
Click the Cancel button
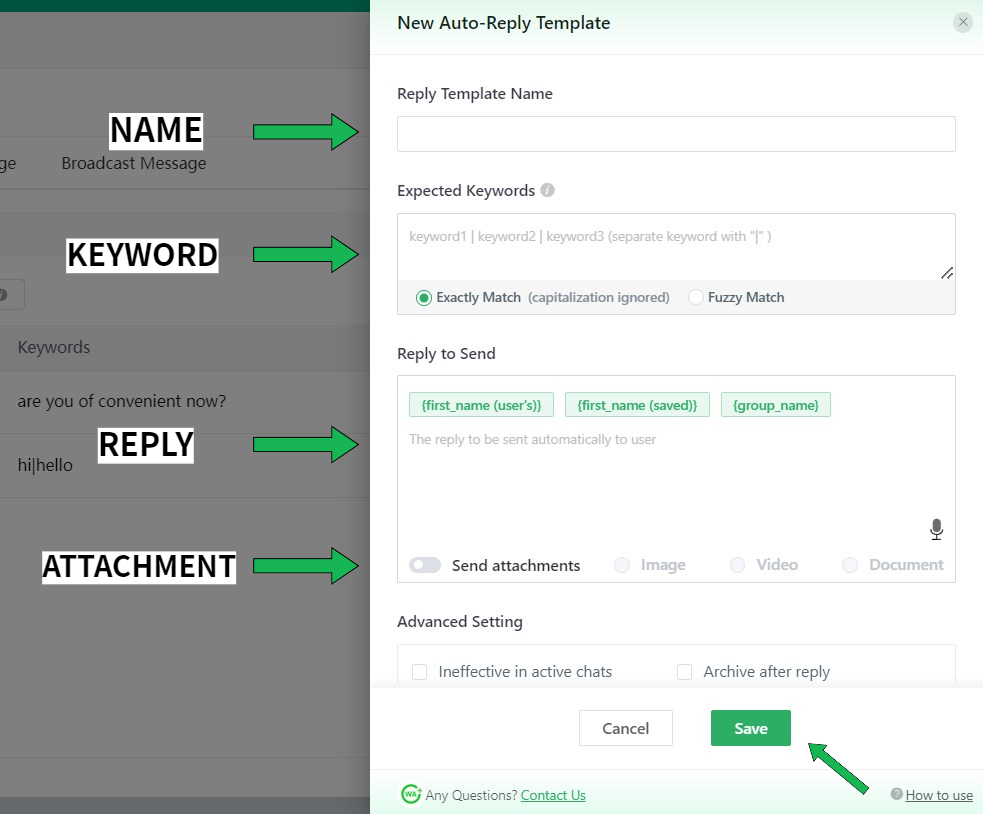click(626, 728)
